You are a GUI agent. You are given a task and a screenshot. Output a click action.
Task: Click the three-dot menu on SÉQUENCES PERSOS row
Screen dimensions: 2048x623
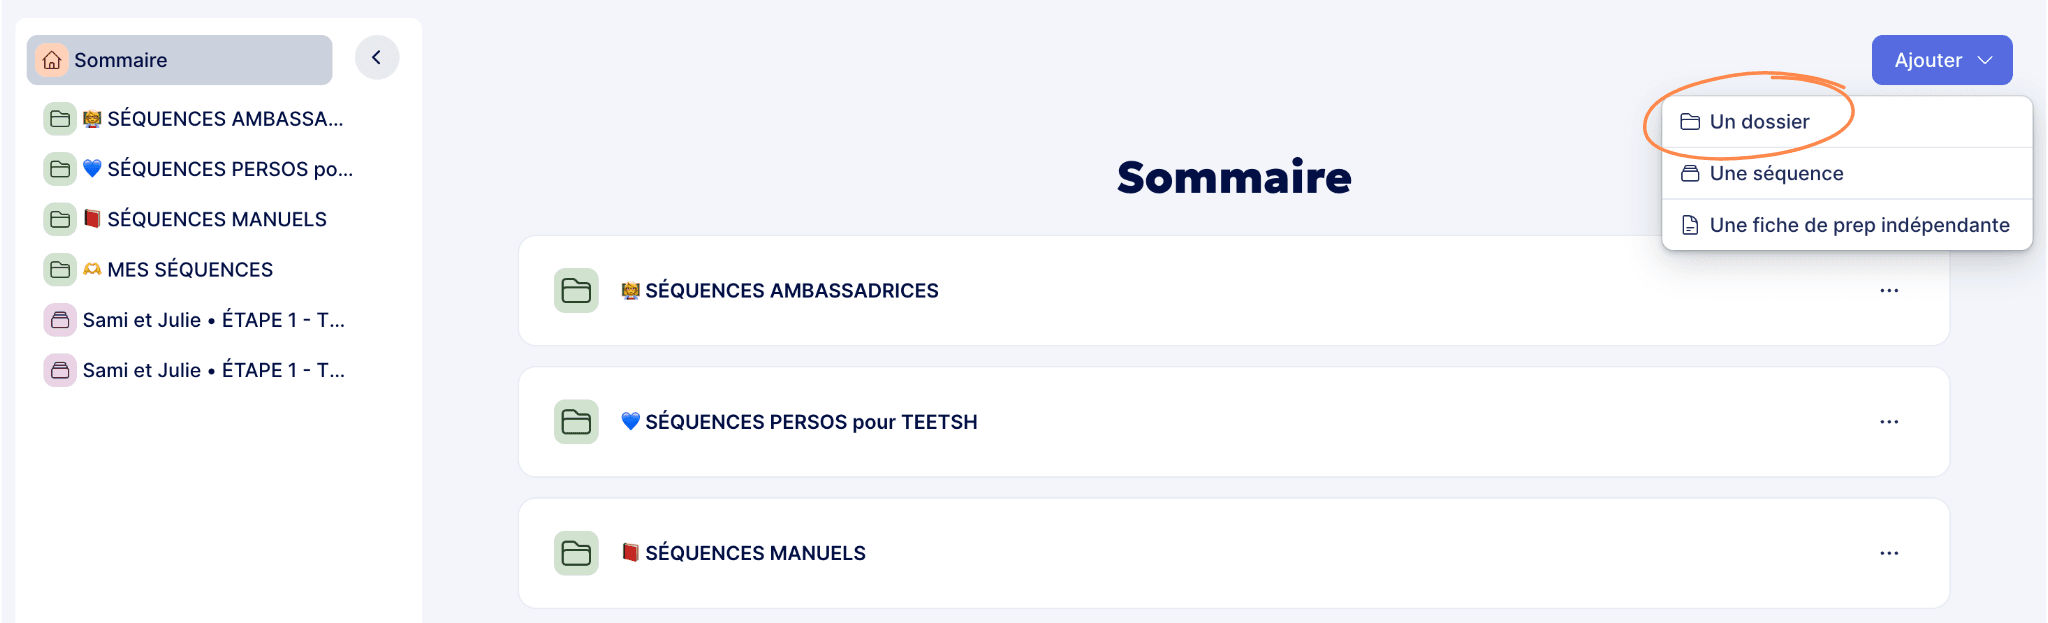[x=1889, y=422]
